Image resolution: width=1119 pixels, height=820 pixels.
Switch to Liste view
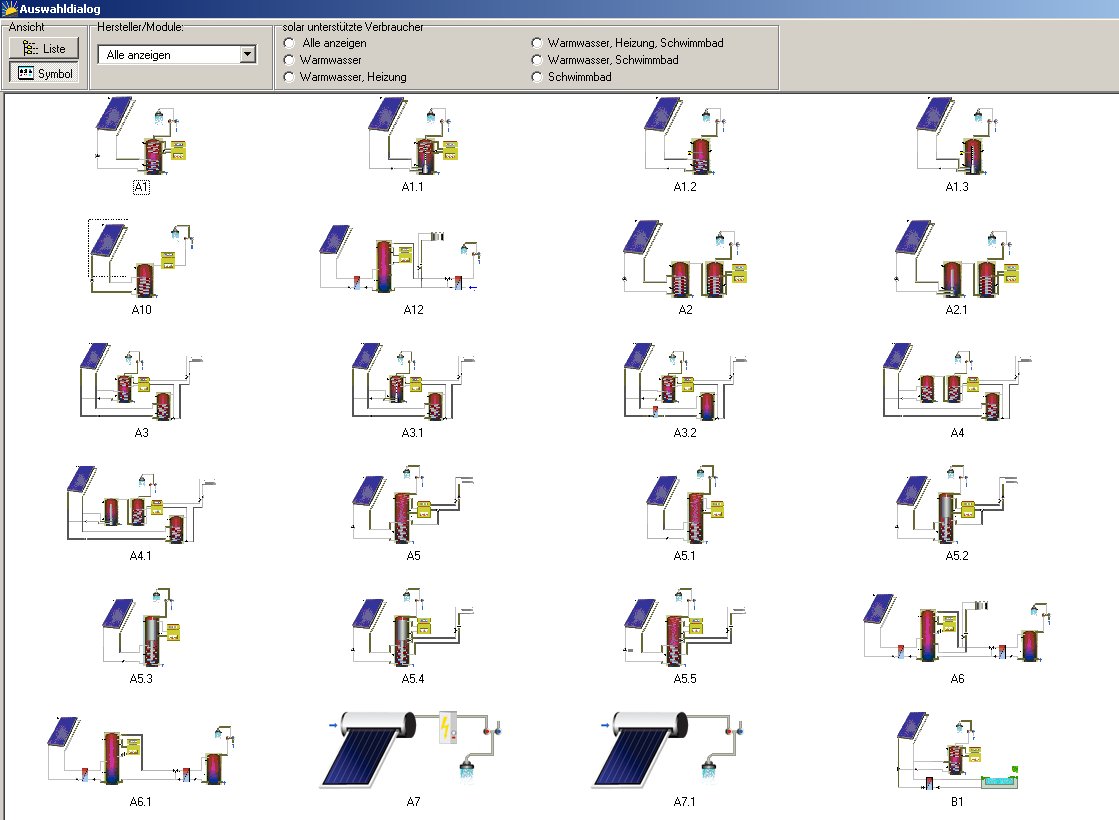45,48
